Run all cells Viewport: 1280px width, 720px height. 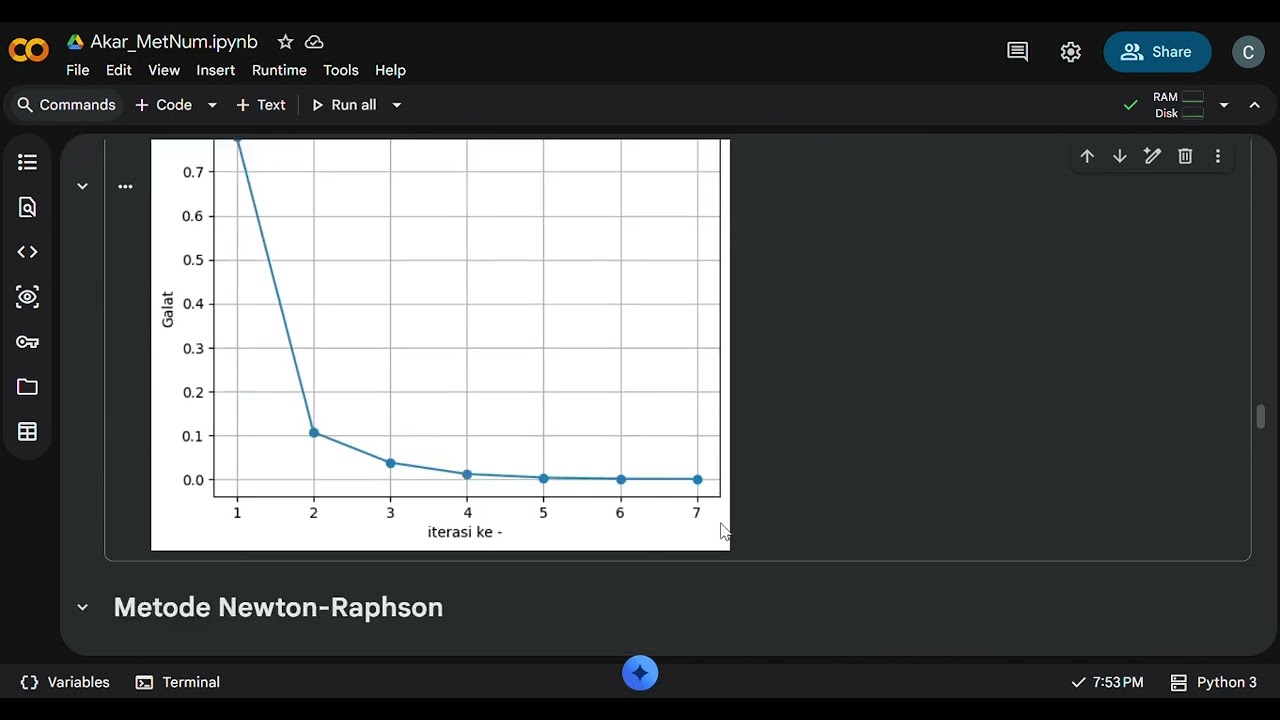[344, 105]
